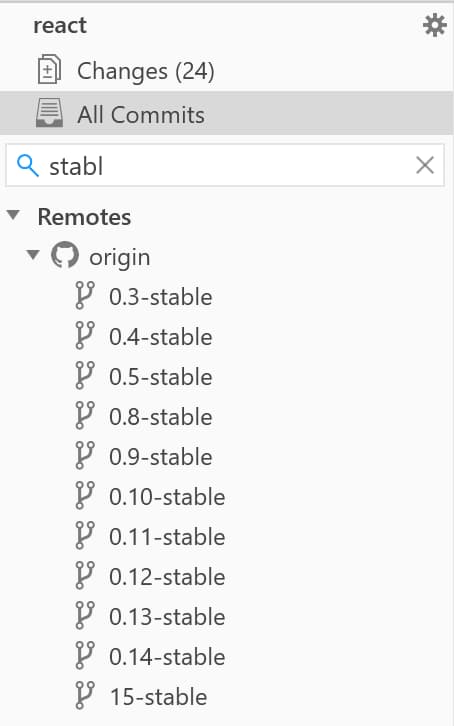The width and height of the screenshot is (454, 726).
Task: Clear the branch filter text
Action: coord(425,165)
